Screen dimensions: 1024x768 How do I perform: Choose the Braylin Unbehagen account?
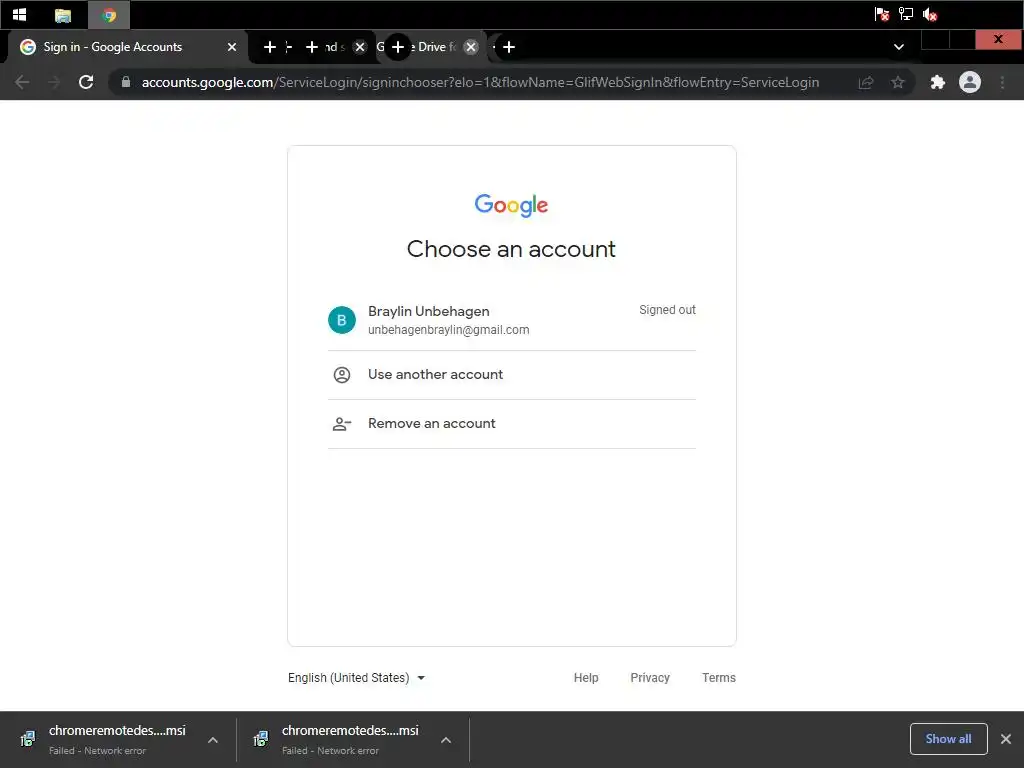511,320
